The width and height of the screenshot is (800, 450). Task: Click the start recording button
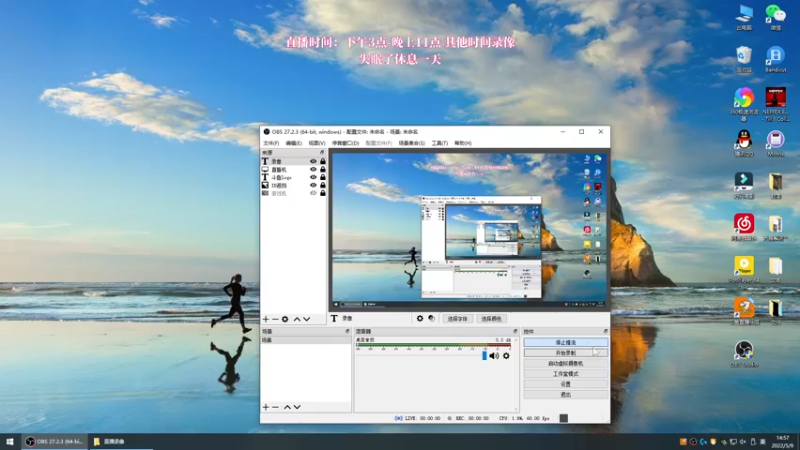(565, 353)
